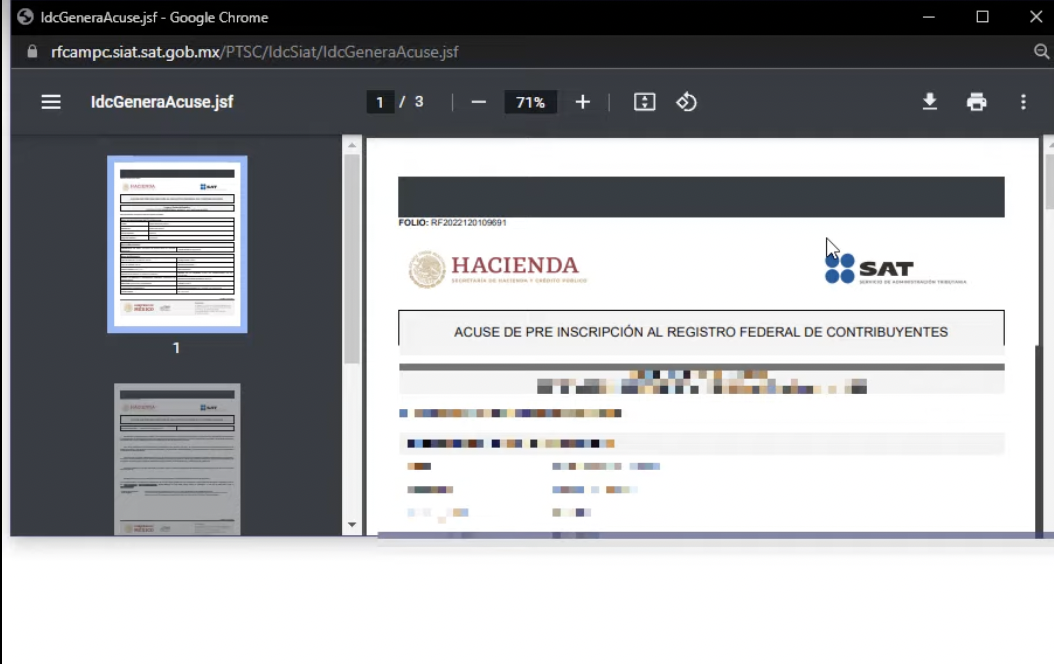Close the Chrome window
1054x664 pixels.
pos(1036,17)
